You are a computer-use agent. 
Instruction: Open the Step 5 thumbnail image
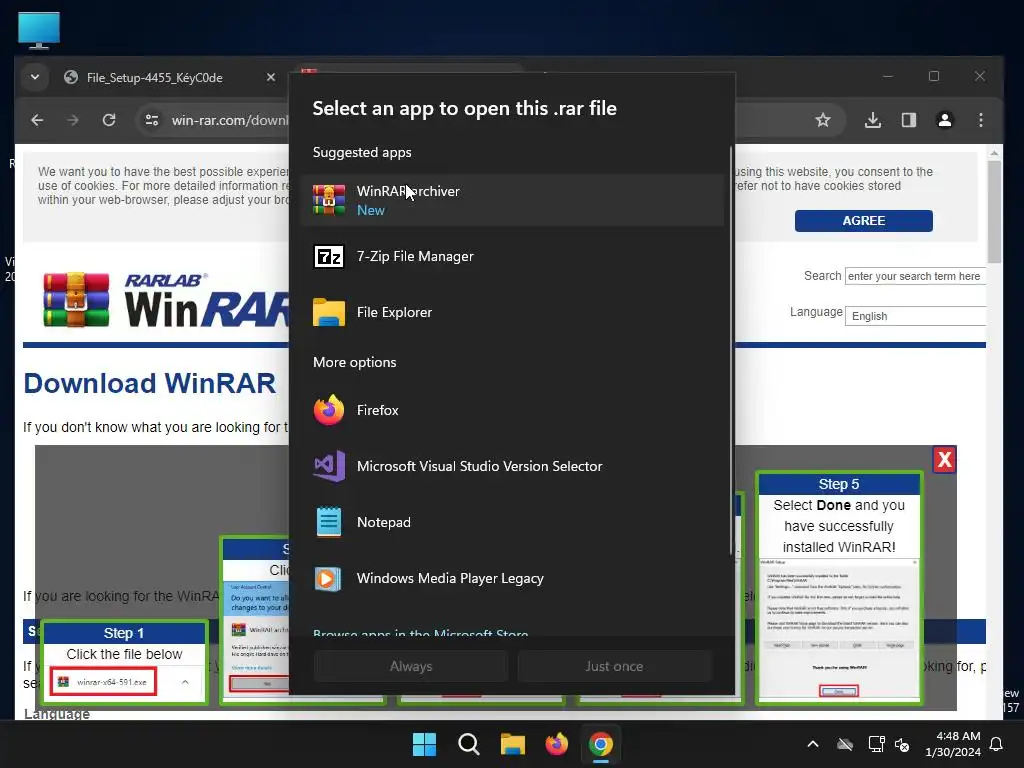point(839,630)
